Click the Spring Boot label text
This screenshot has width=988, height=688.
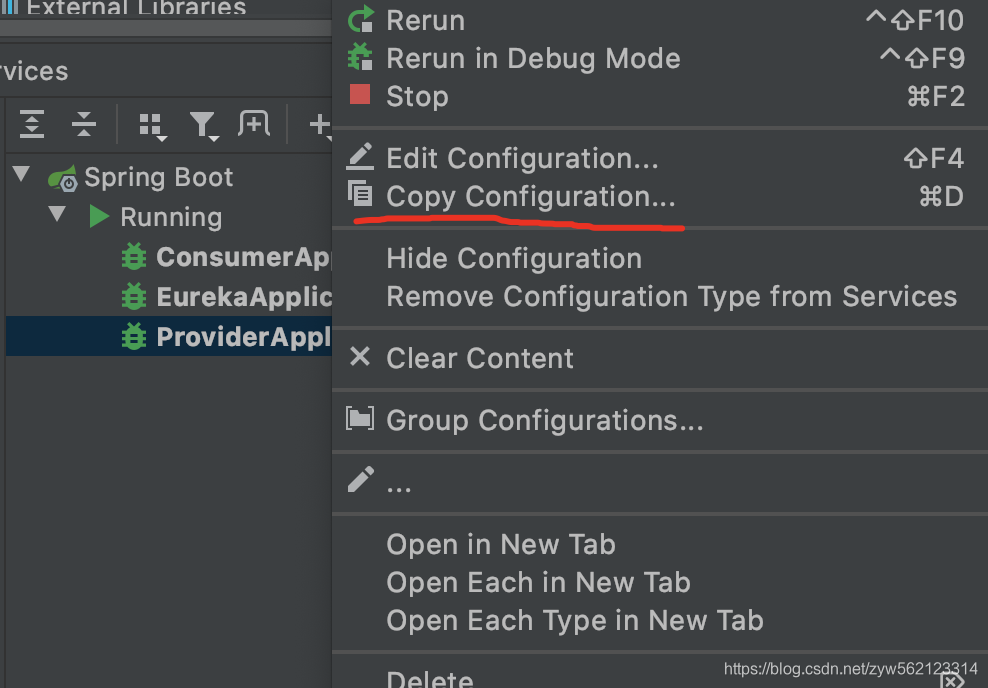159,178
